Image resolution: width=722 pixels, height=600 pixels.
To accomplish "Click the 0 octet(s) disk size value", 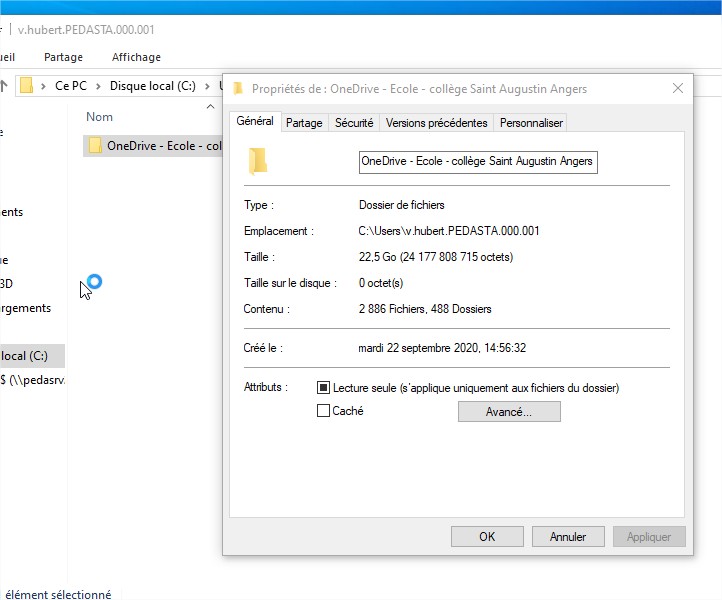I will click(x=381, y=283).
